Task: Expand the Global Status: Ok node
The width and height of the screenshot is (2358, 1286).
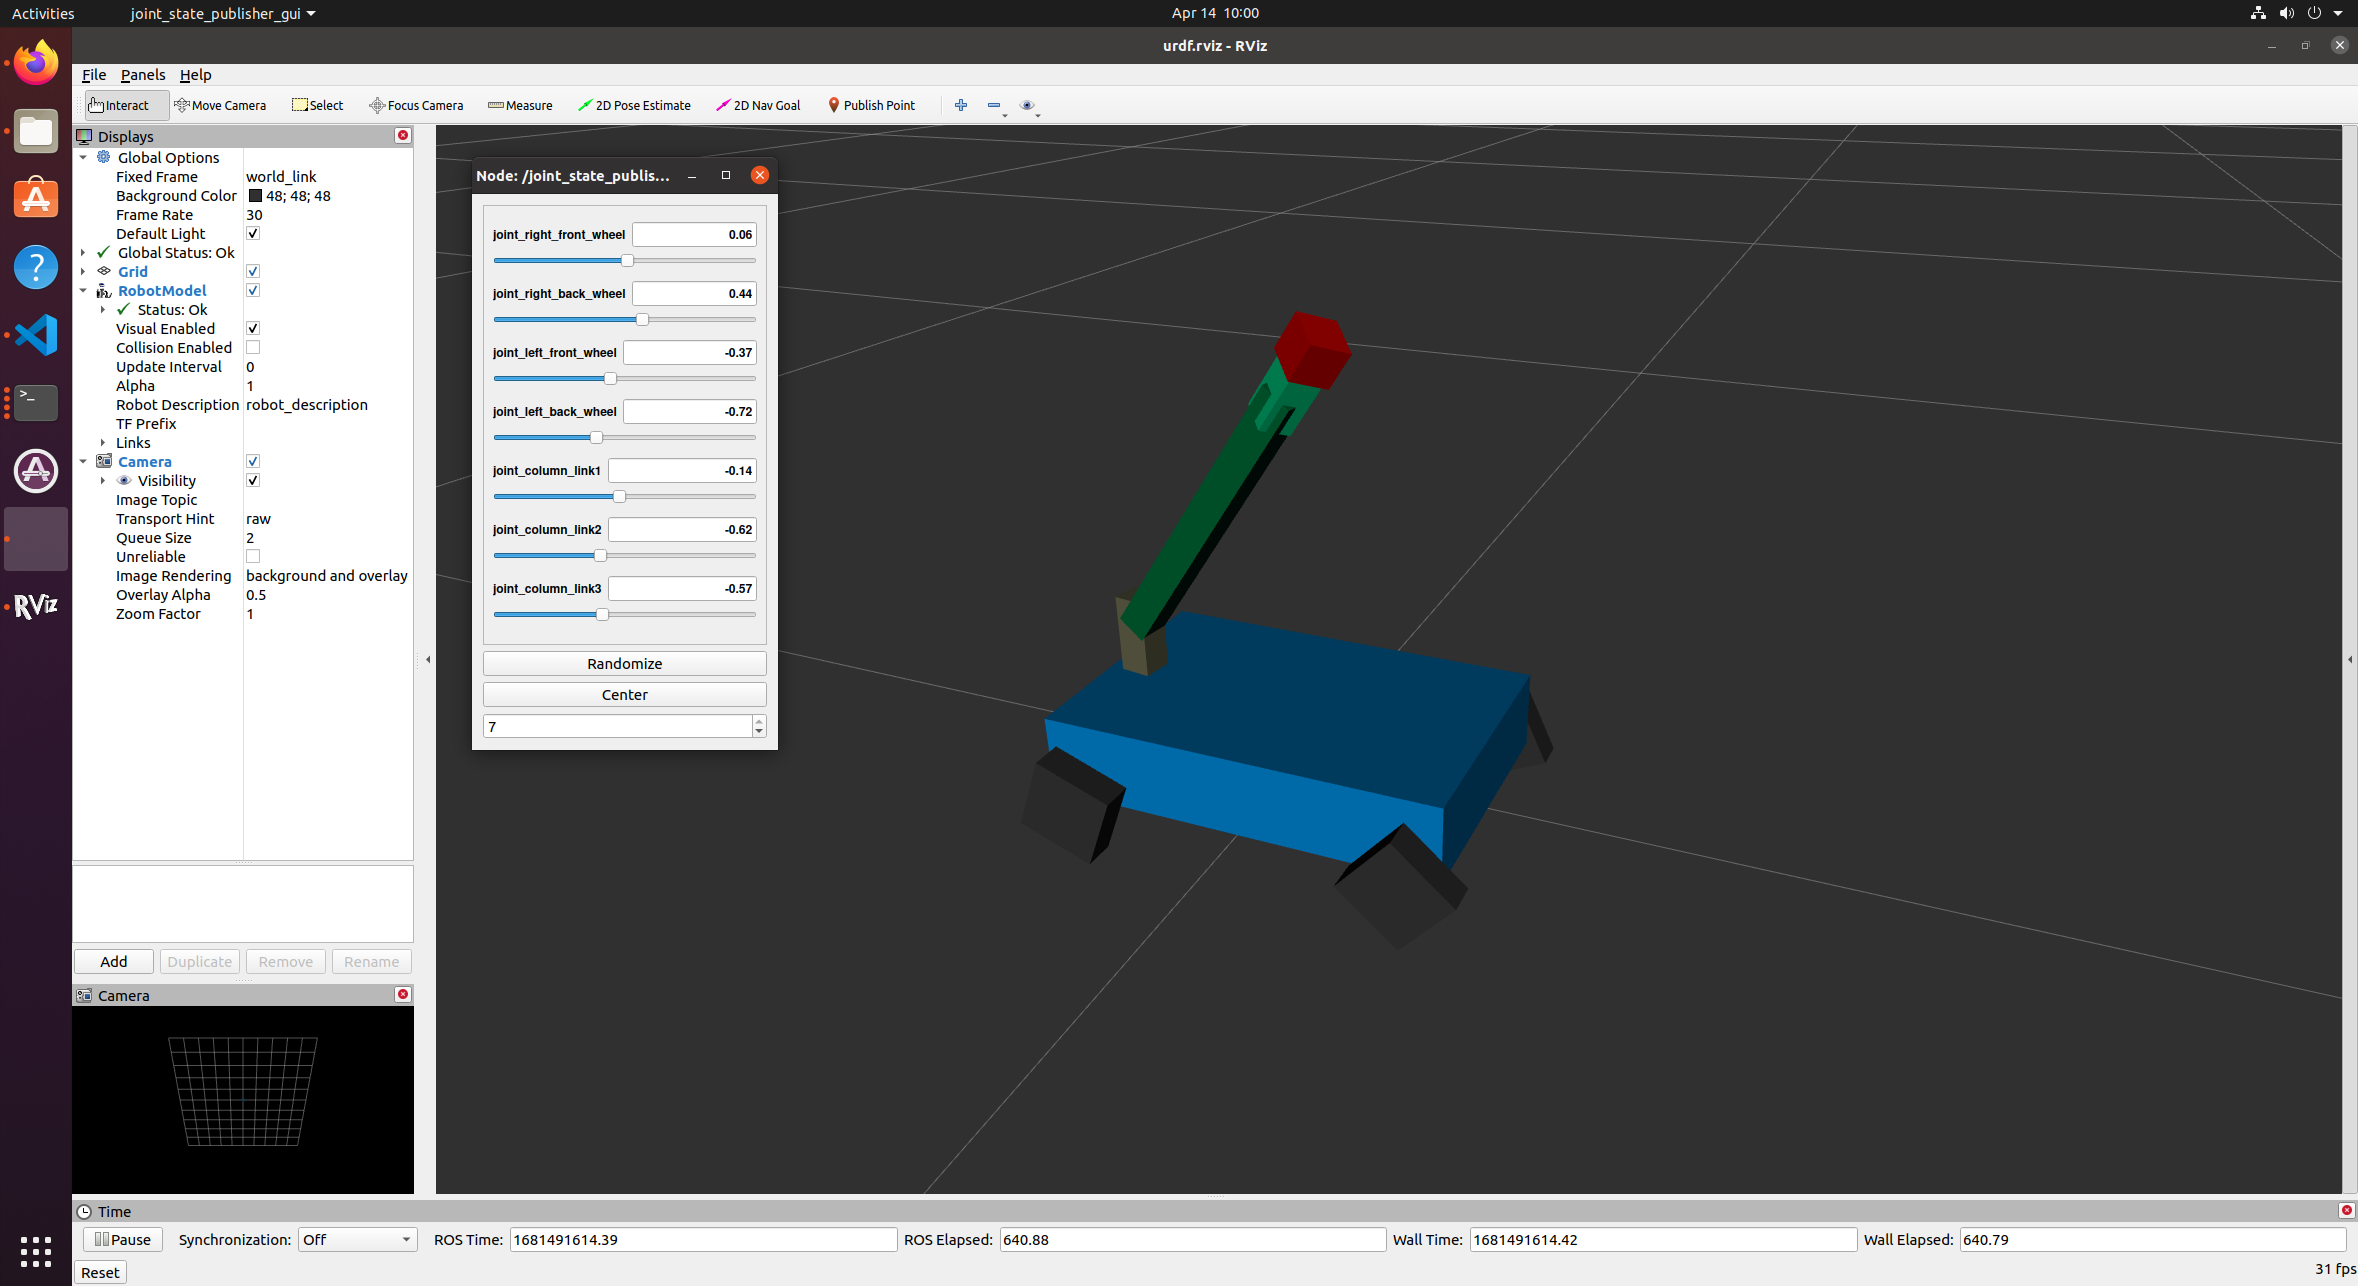Action: click(x=83, y=252)
